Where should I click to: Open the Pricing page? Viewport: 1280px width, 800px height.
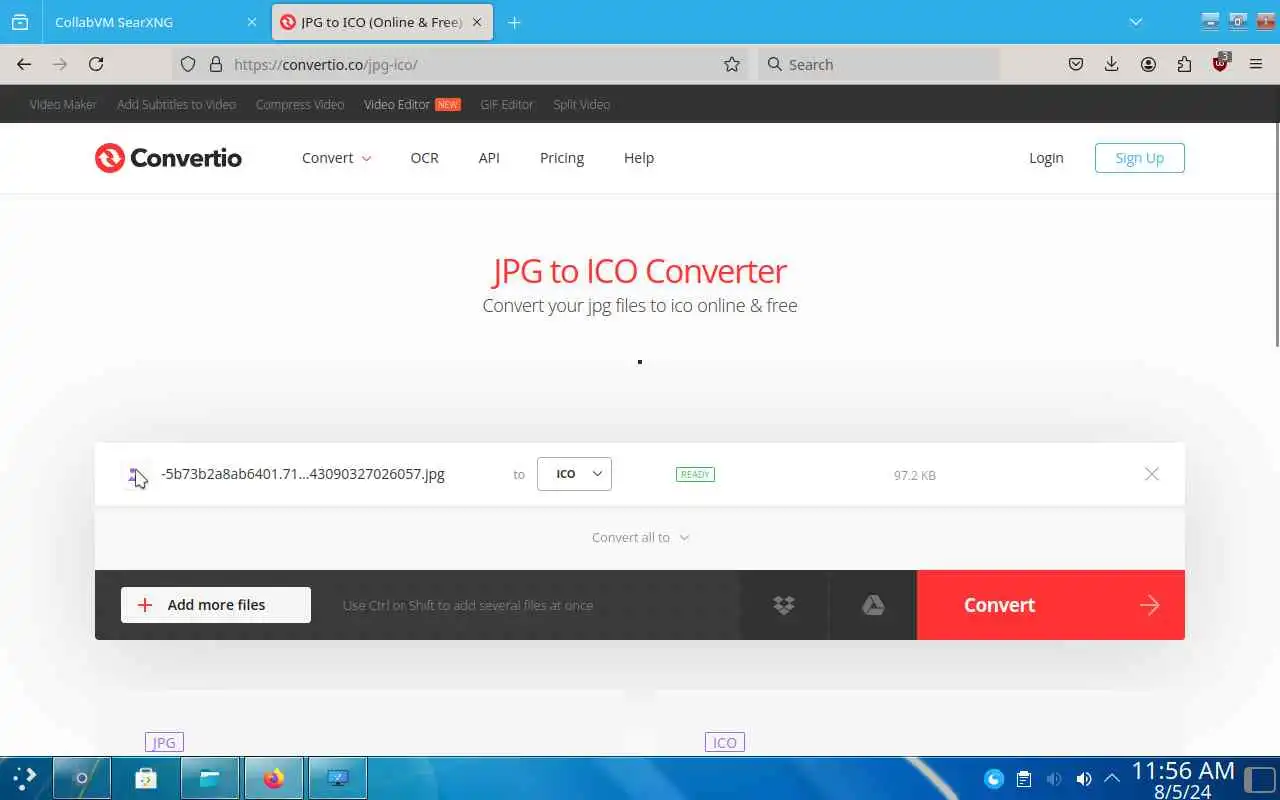coord(562,158)
